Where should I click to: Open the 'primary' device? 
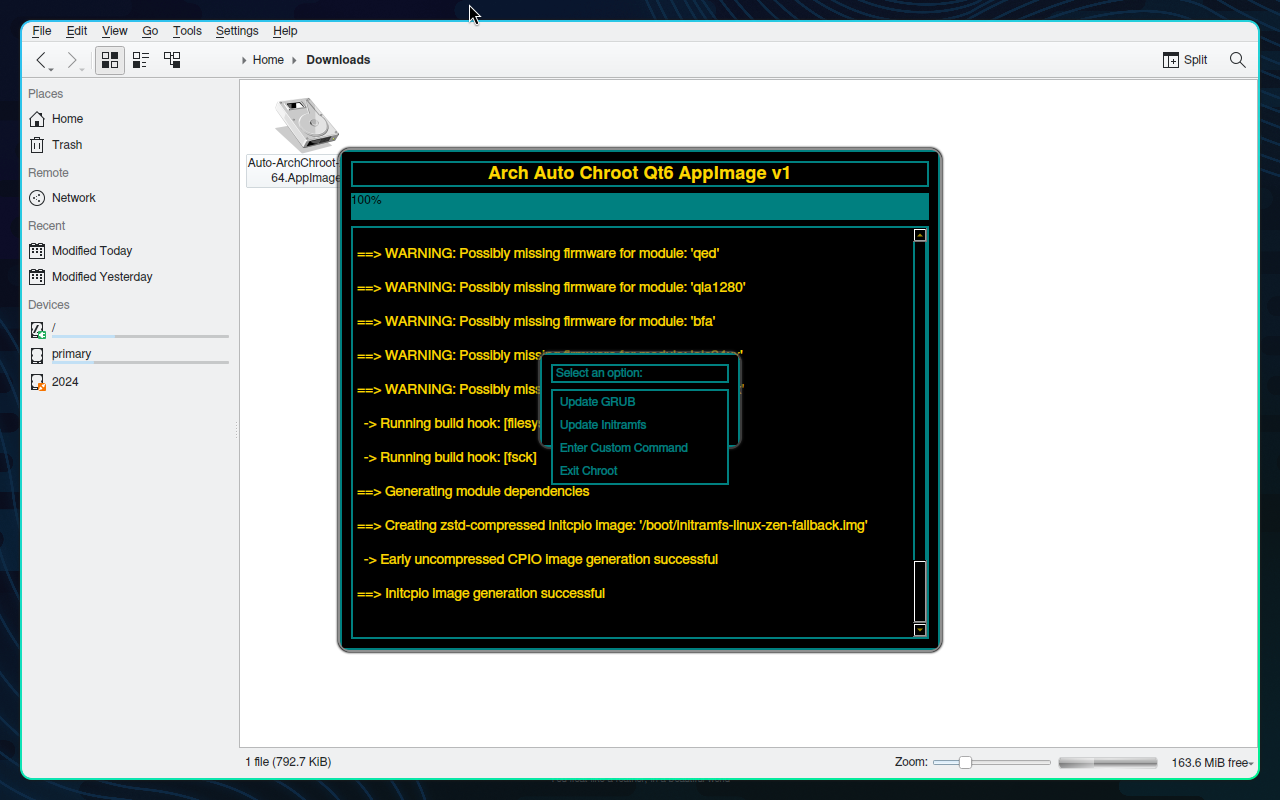click(130, 355)
